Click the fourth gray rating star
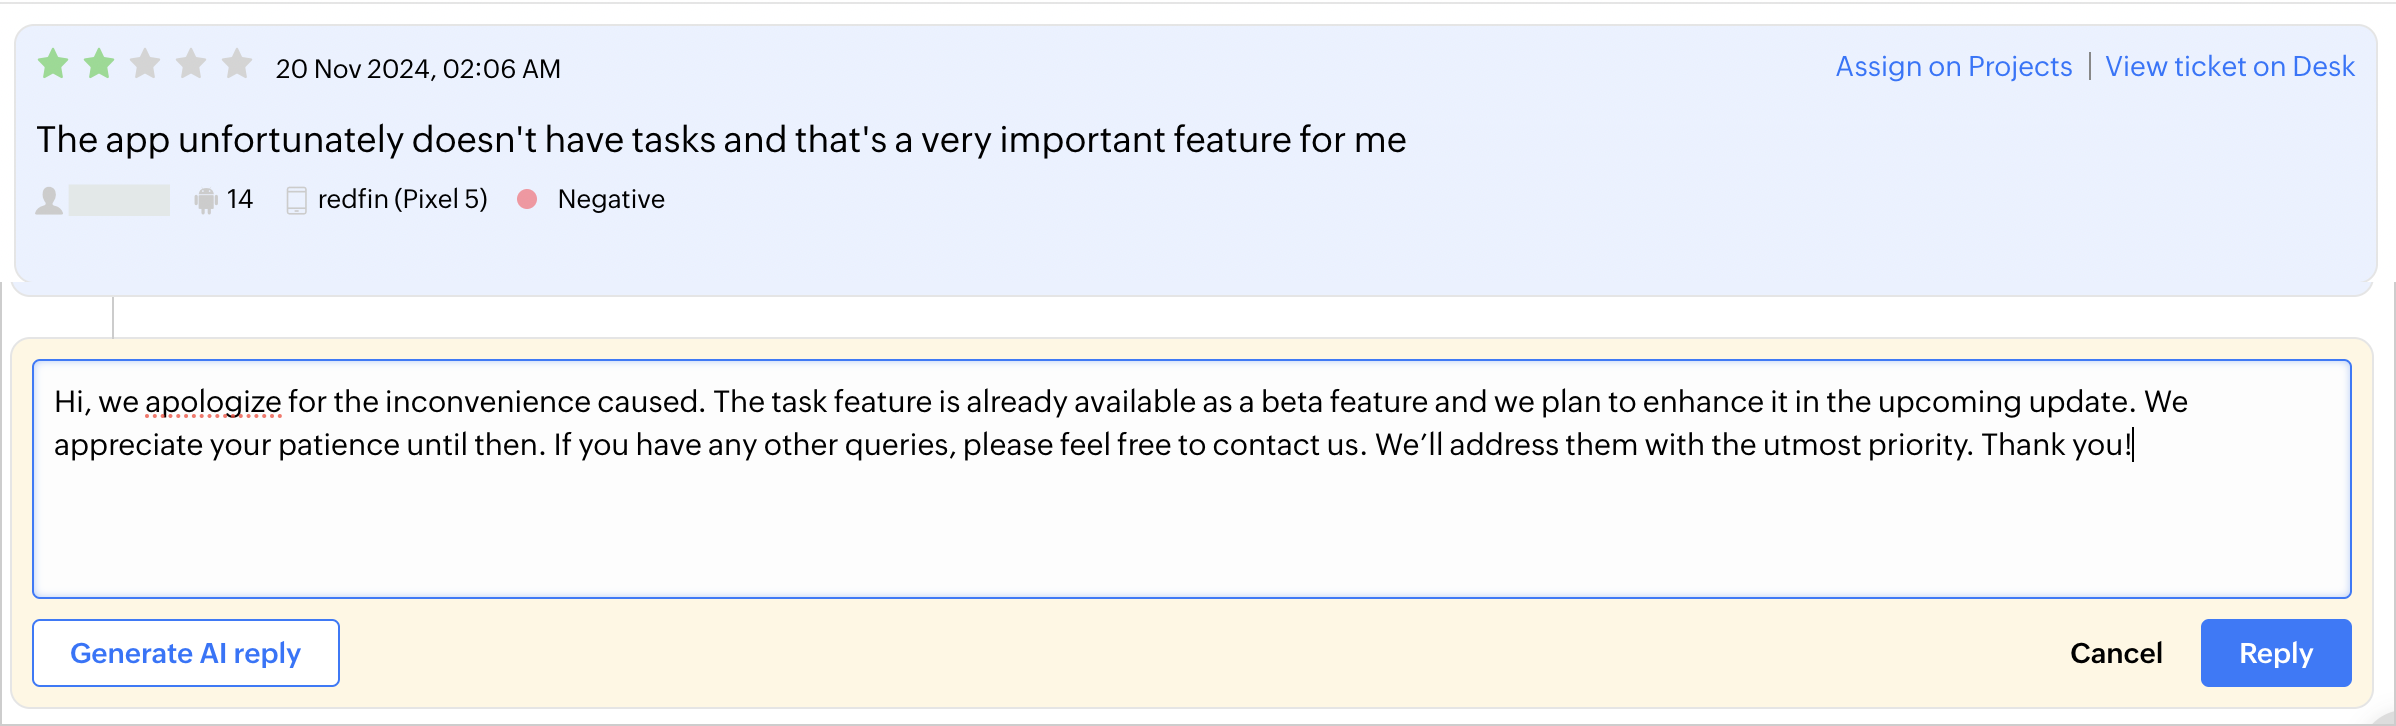 point(191,65)
